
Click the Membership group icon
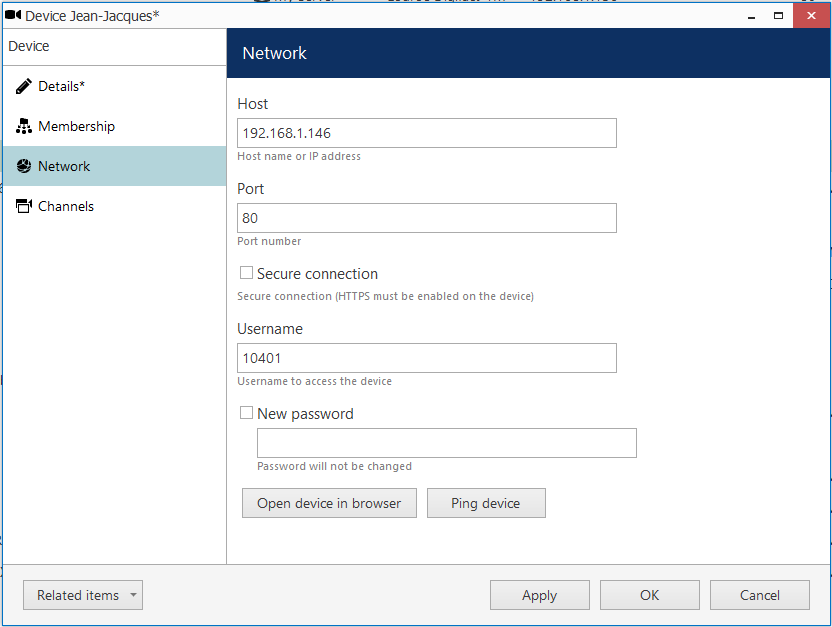pyautogui.click(x=23, y=126)
